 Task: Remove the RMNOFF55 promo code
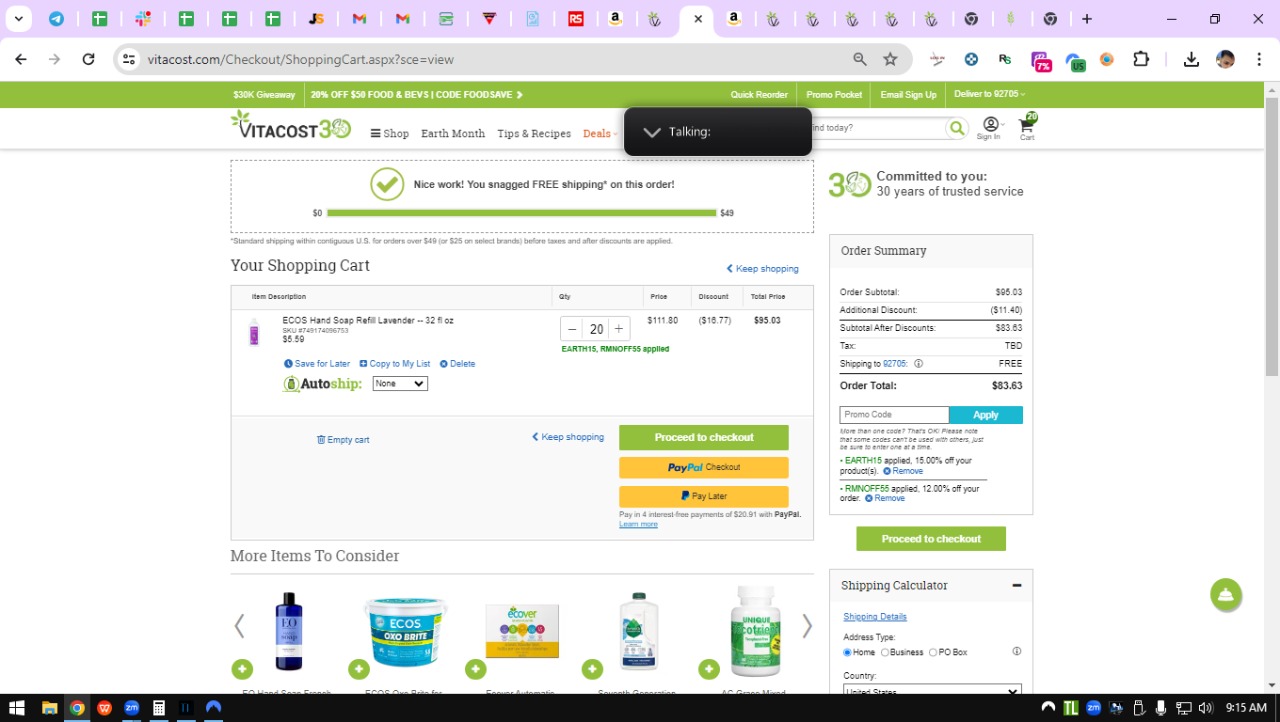(x=885, y=498)
